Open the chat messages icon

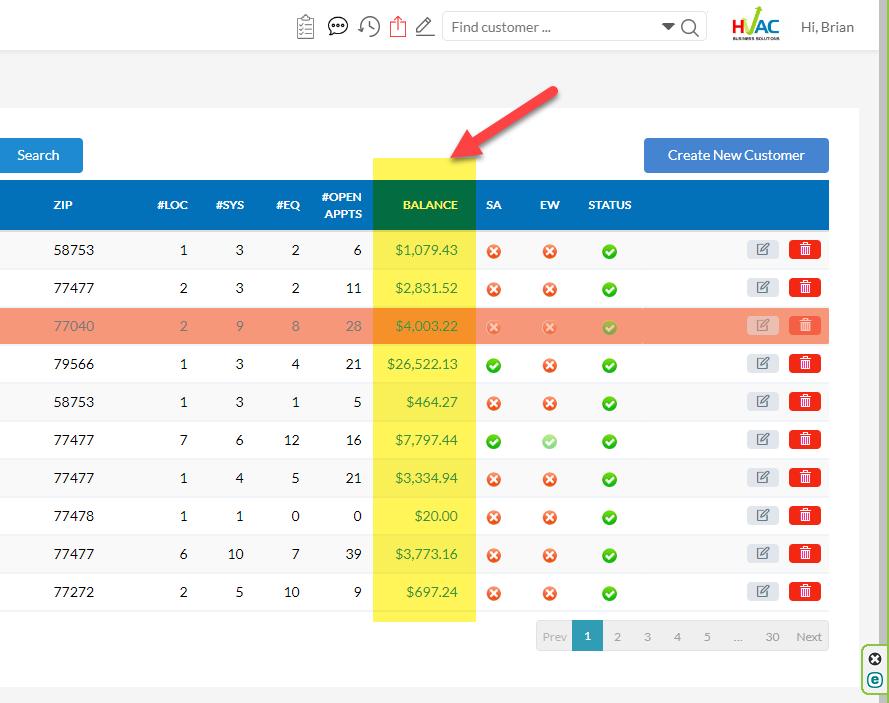pyautogui.click(x=338, y=26)
